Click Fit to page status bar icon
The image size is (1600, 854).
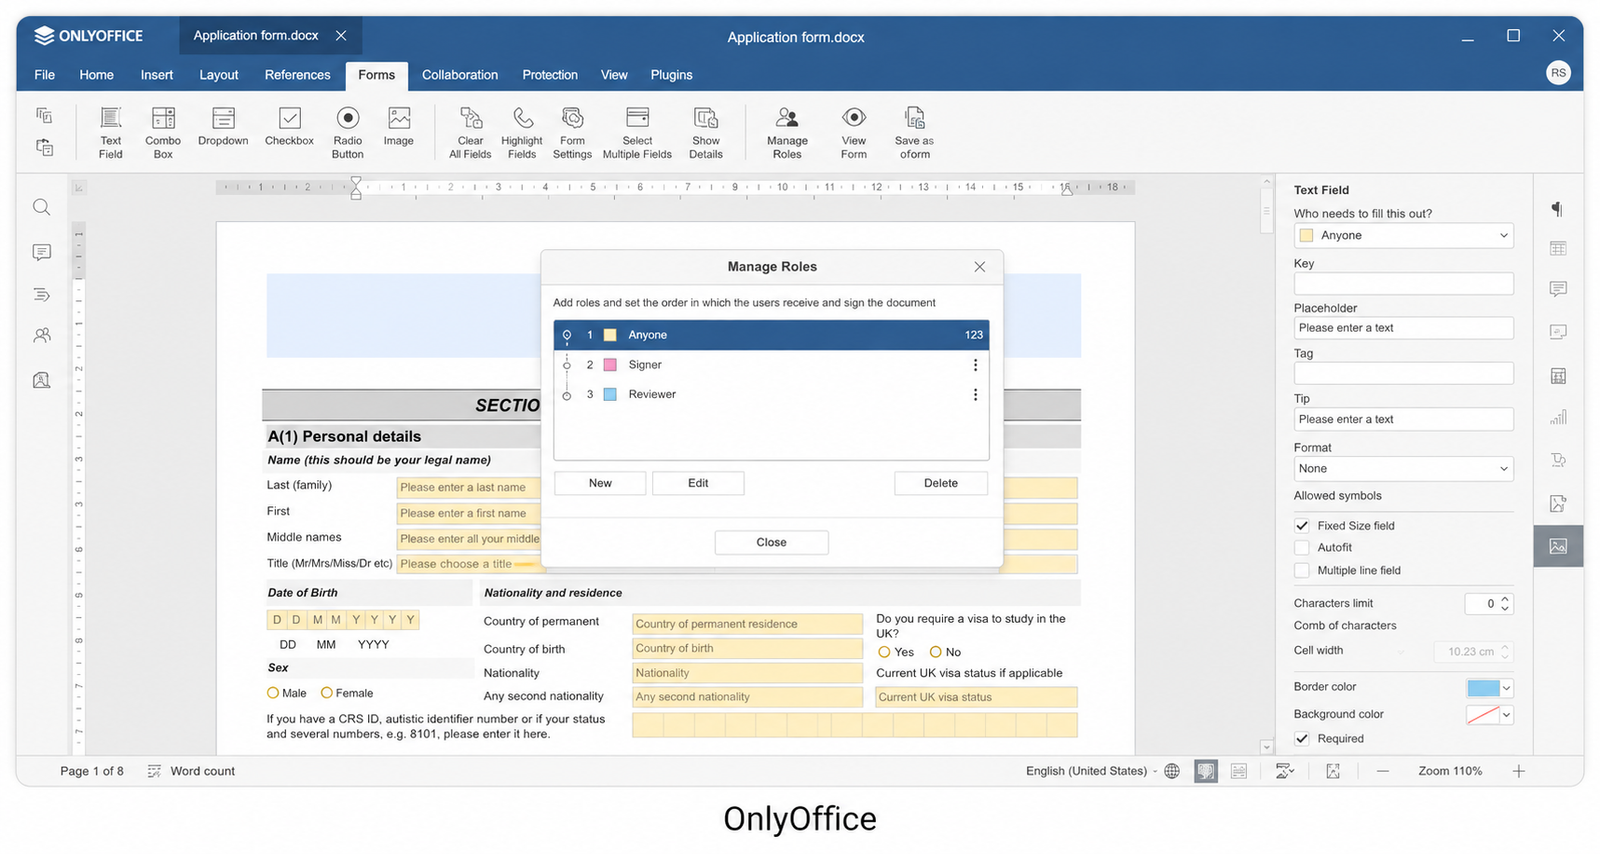point(1333,771)
